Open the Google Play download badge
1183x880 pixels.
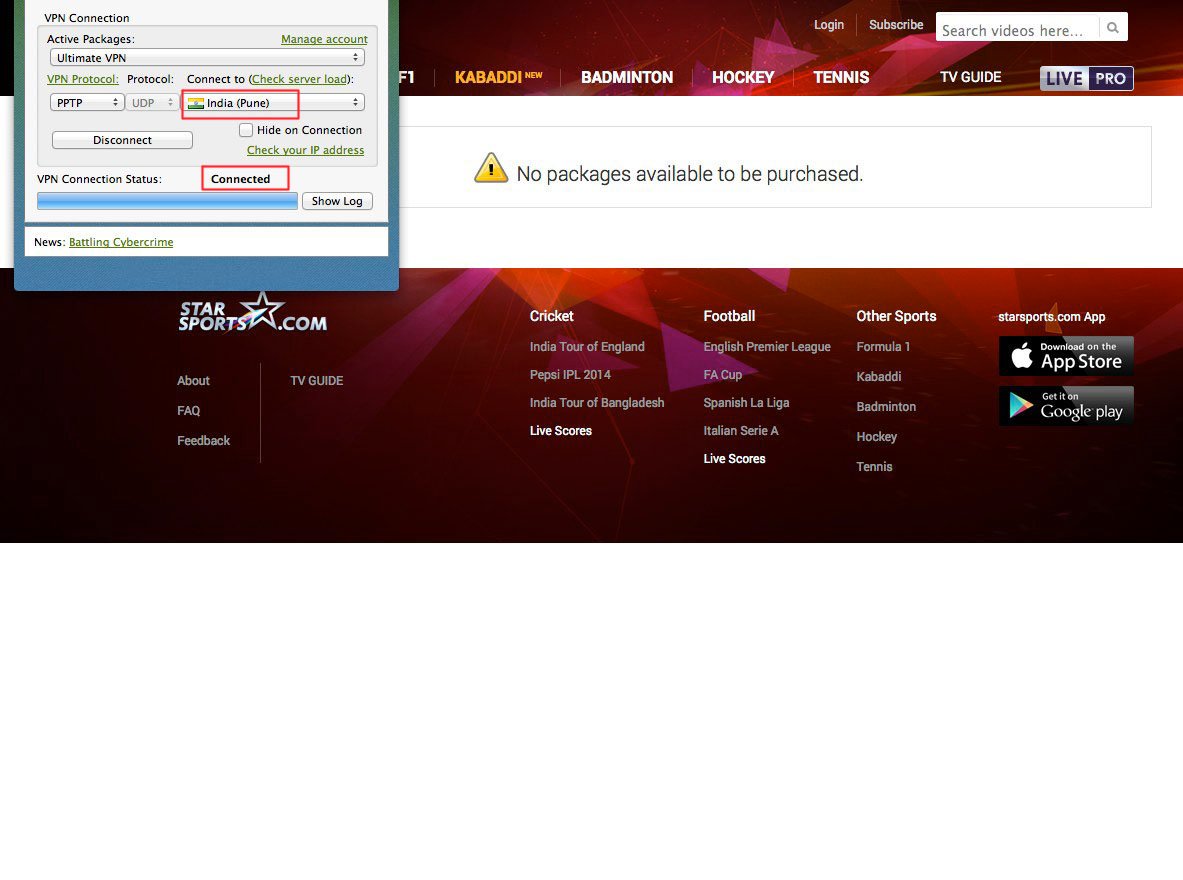pos(1066,406)
